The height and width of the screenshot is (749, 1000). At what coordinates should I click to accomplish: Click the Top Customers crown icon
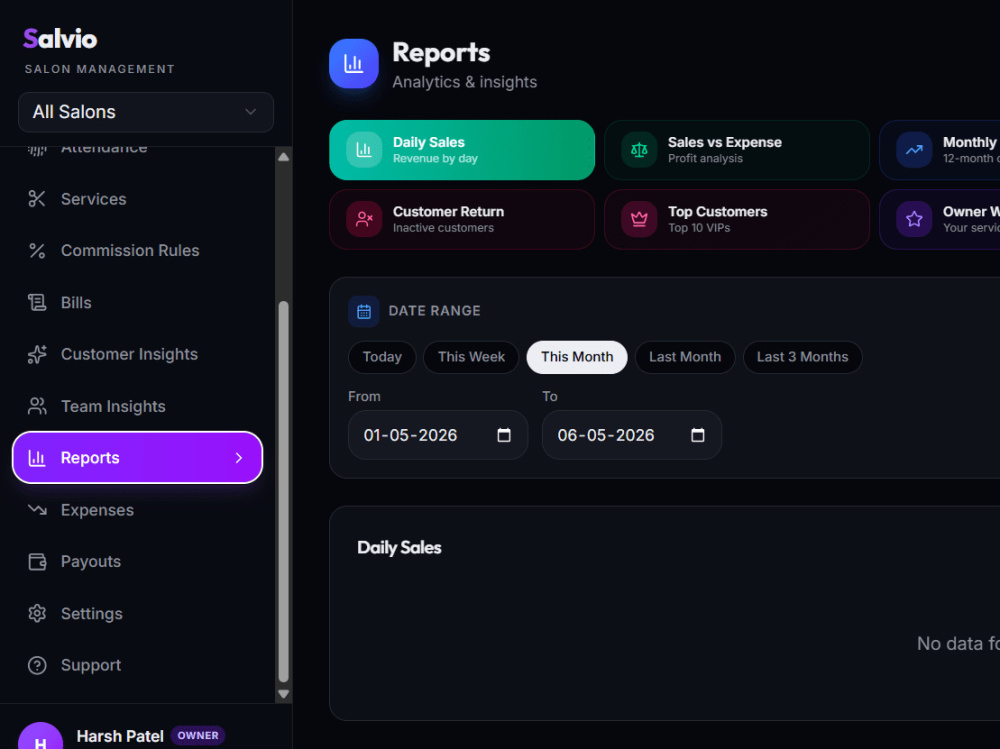click(639, 219)
